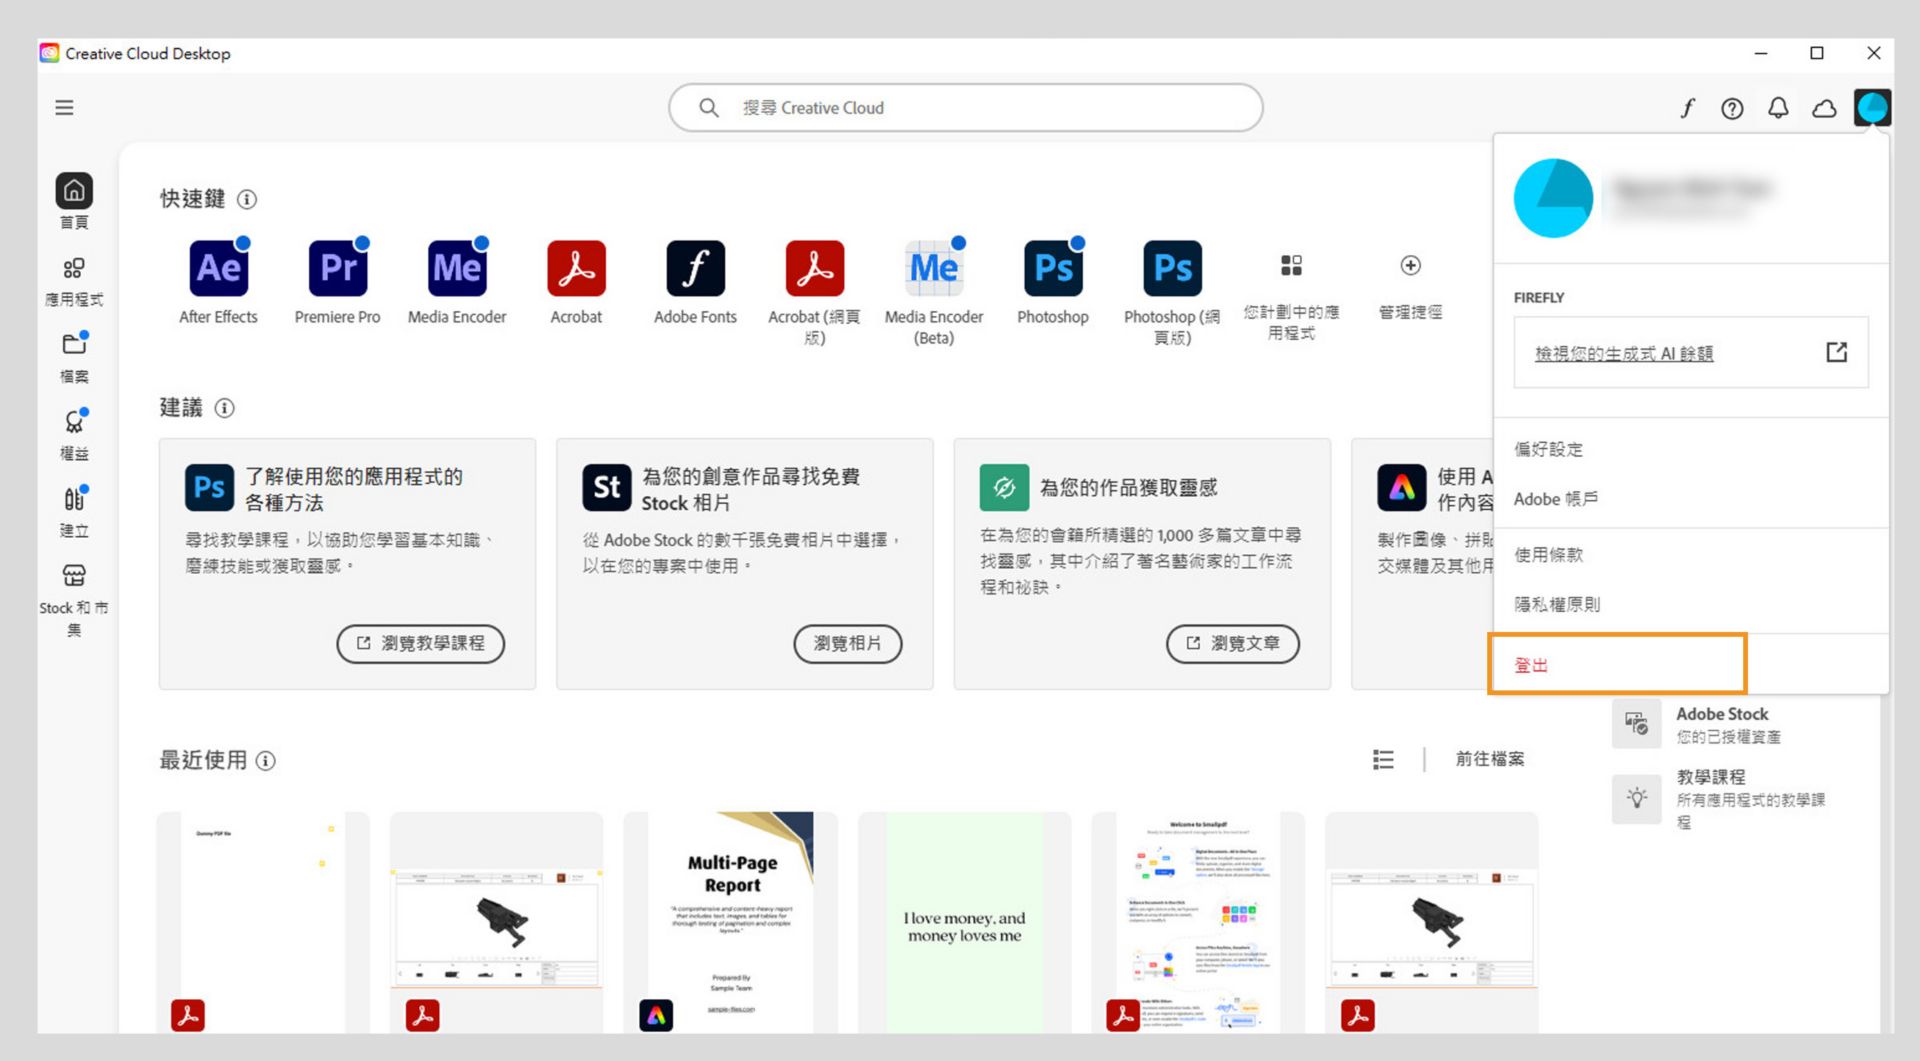The height and width of the screenshot is (1061, 1920).
Task: Go to files via 前往檔案
Action: click(x=1490, y=759)
